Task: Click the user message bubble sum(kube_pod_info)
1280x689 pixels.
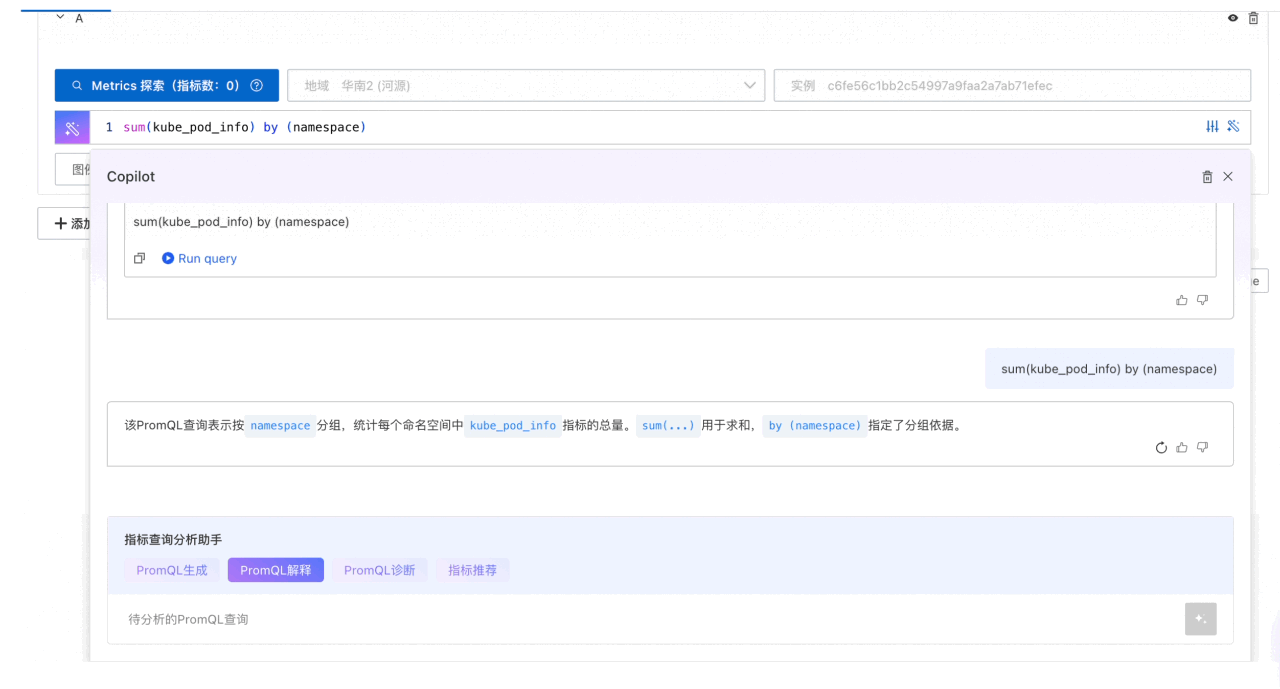Action: pyautogui.click(x=1109, y=369)
